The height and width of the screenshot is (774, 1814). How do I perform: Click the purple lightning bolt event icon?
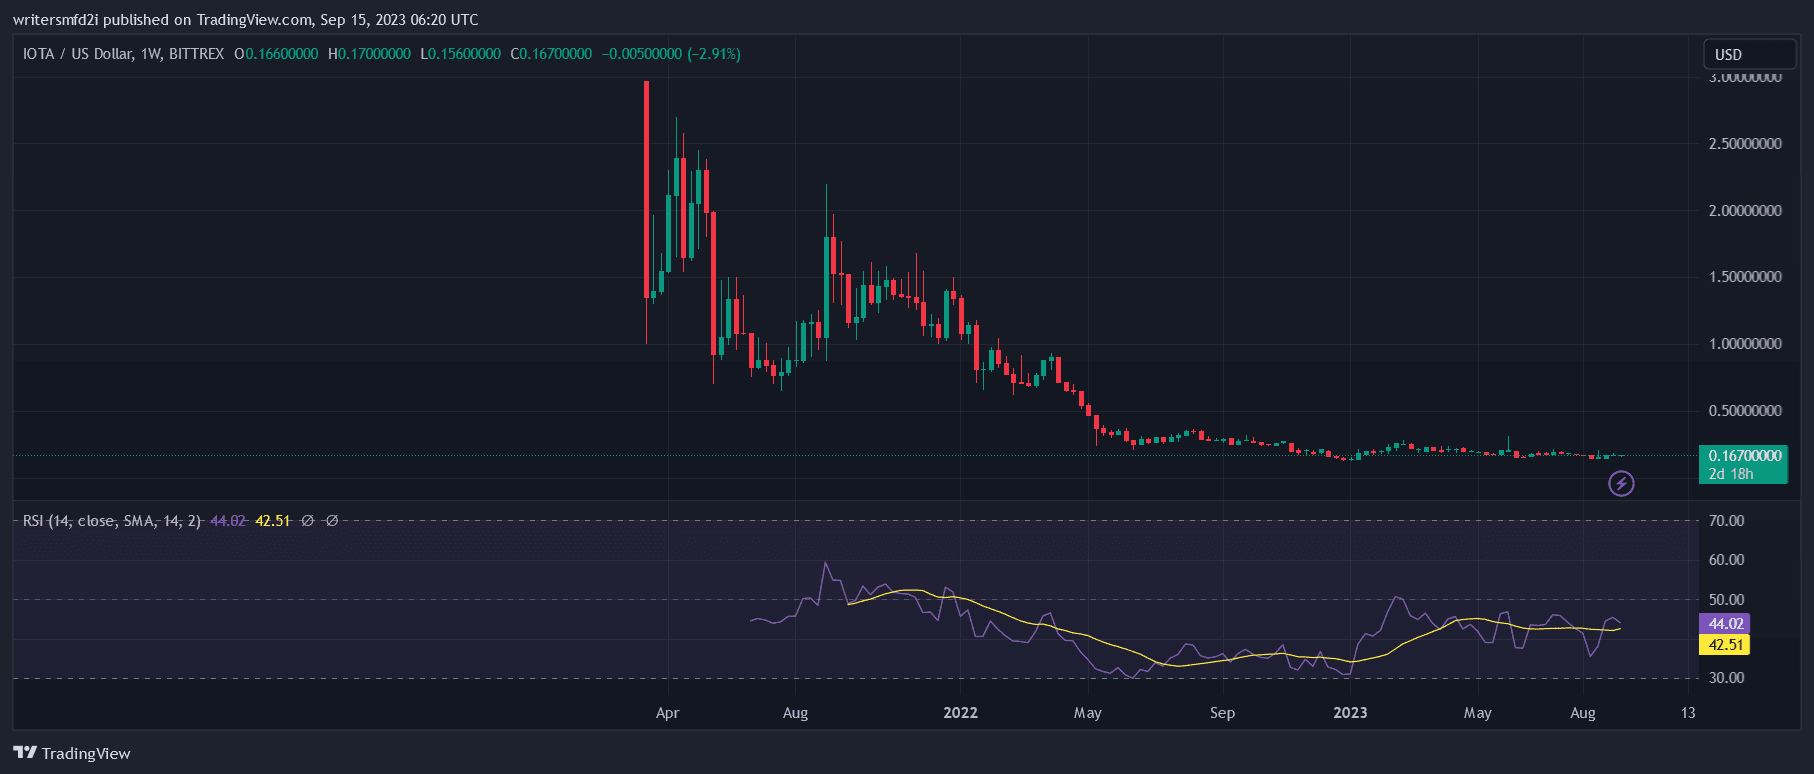(x=1621, y=484)
